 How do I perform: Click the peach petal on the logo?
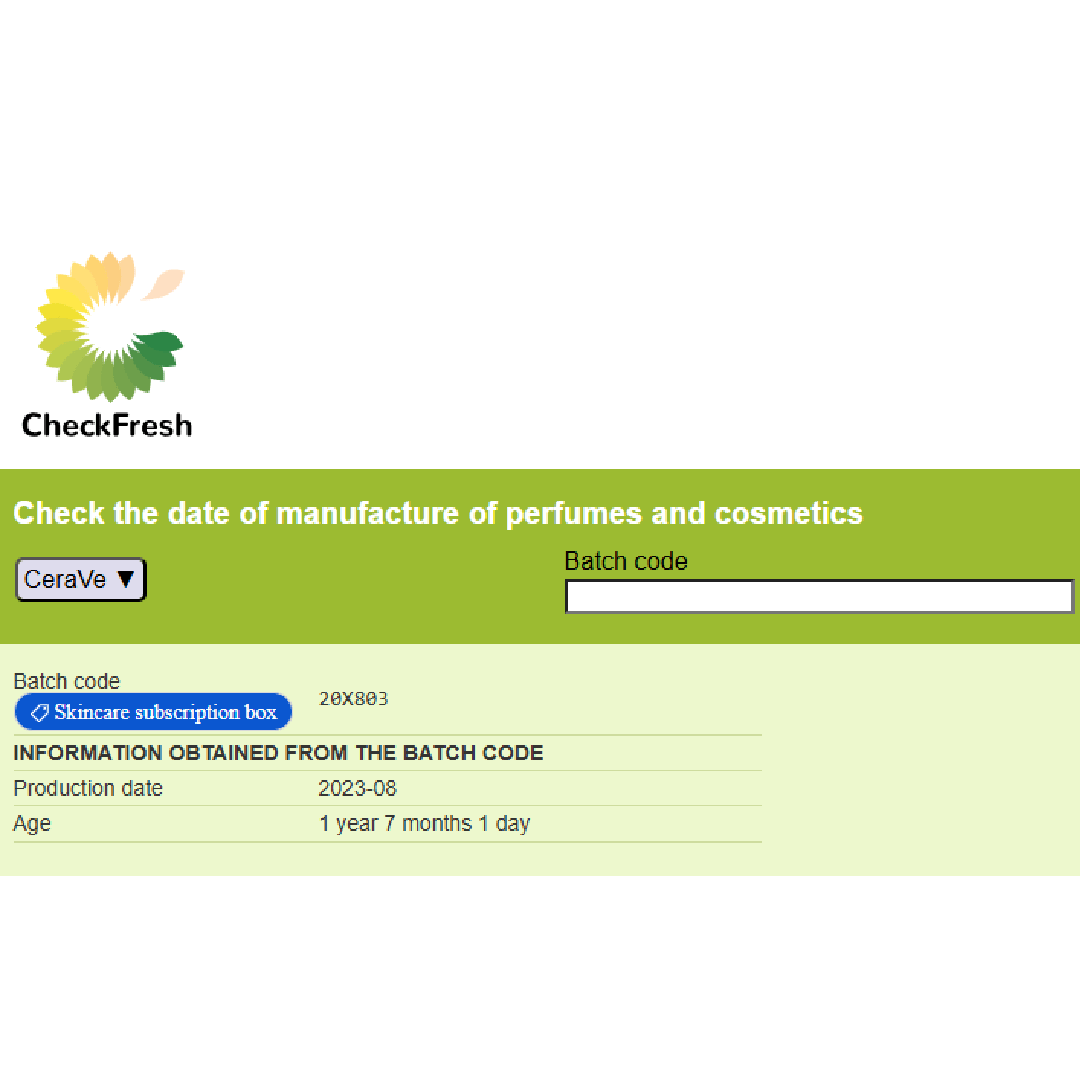pyautogui.click(x=164, y=284)
